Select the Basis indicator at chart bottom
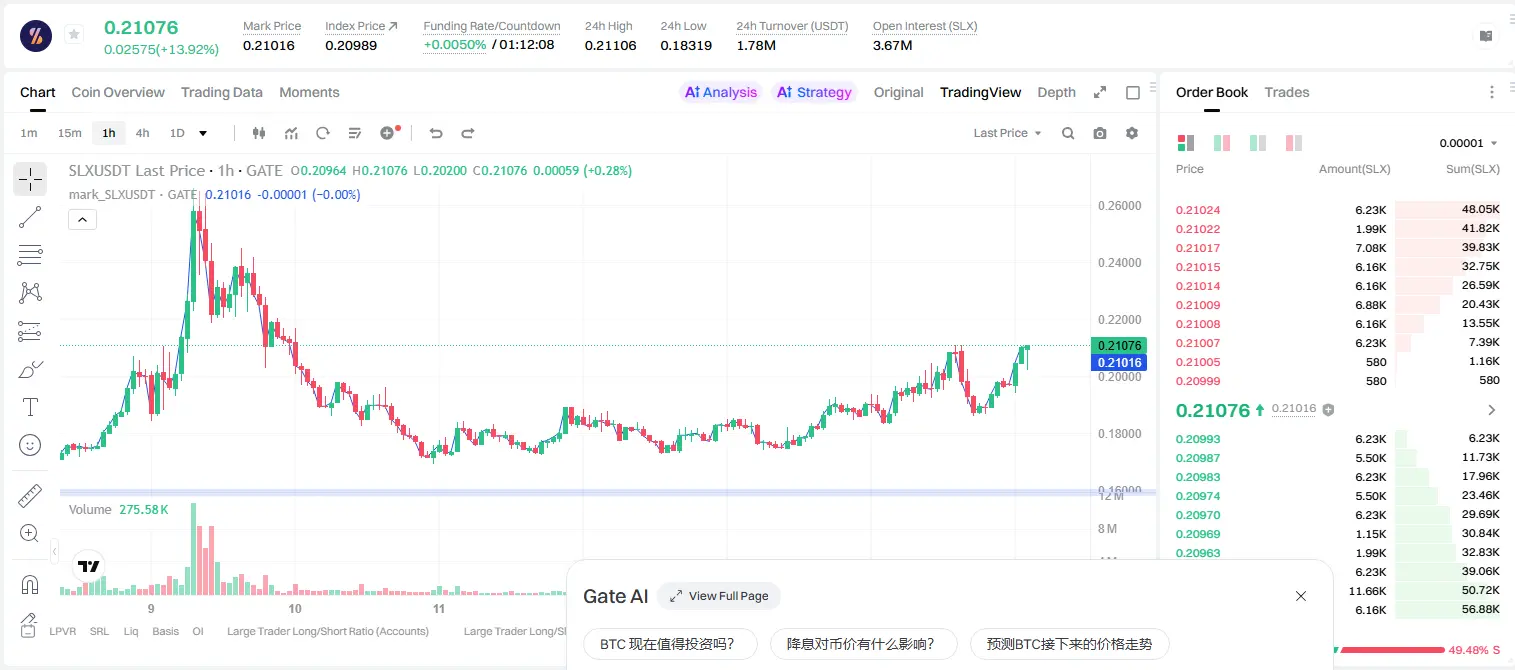The width and height of the screenshot is (1515, 670). pos(166,631)
